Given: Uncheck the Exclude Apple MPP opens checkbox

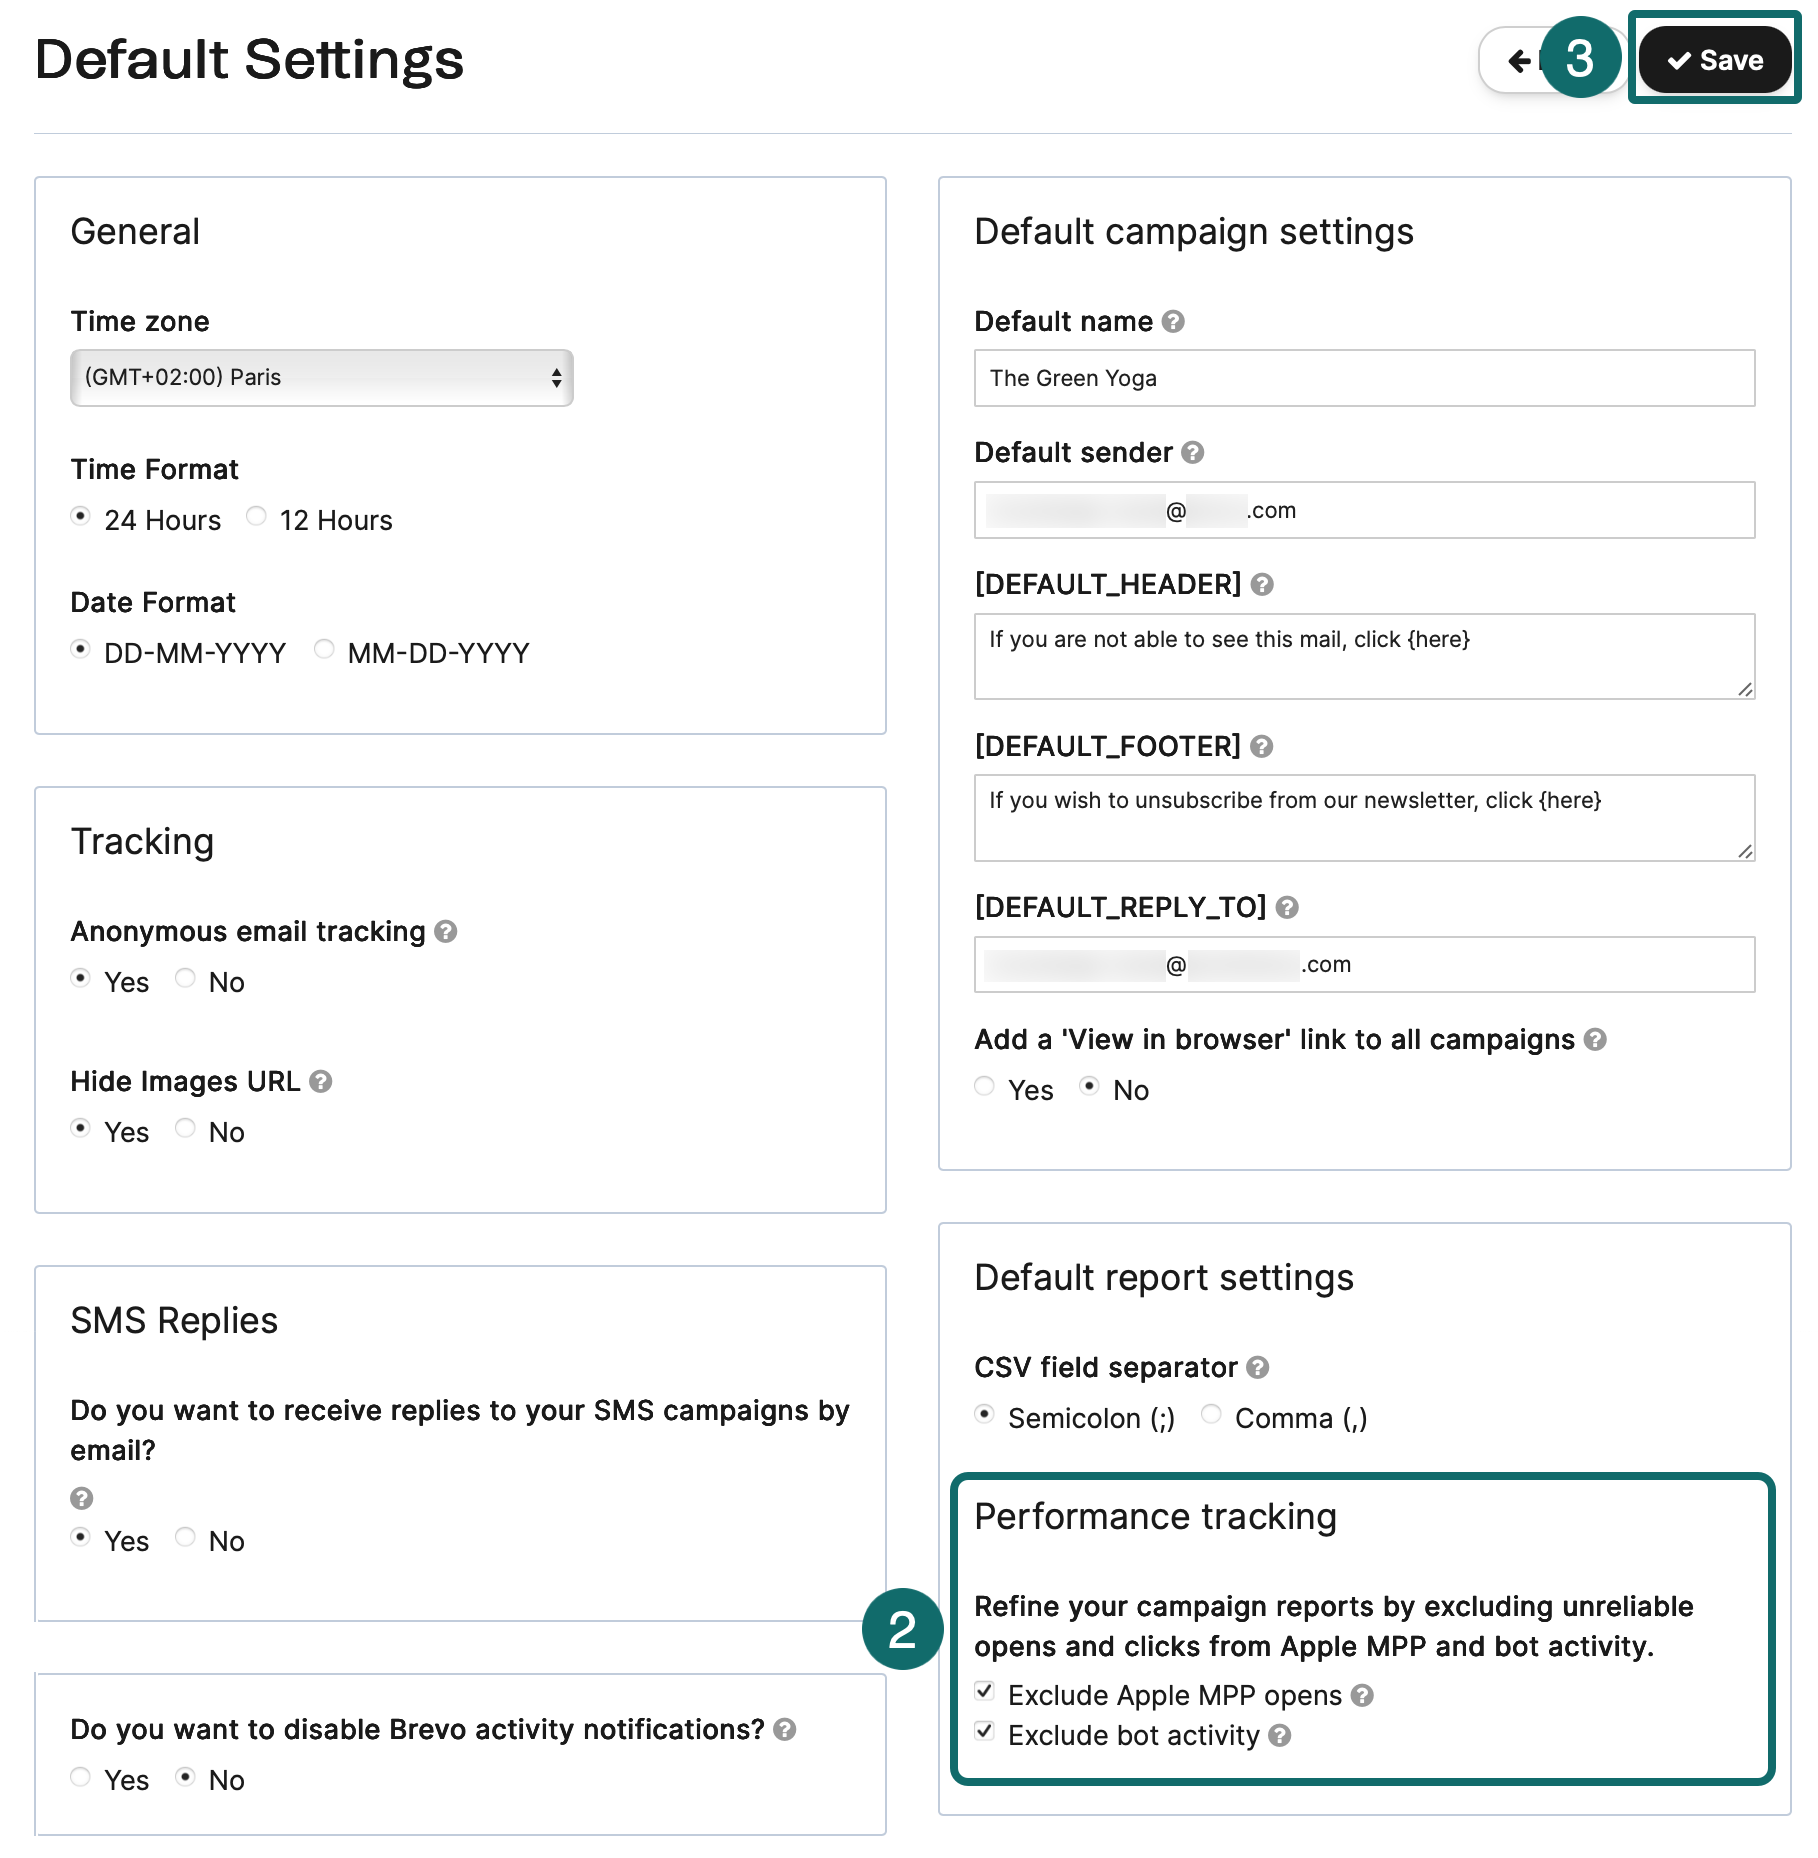Looking at the screenshot, I should pyautogui.click(x=985, y=1692).
